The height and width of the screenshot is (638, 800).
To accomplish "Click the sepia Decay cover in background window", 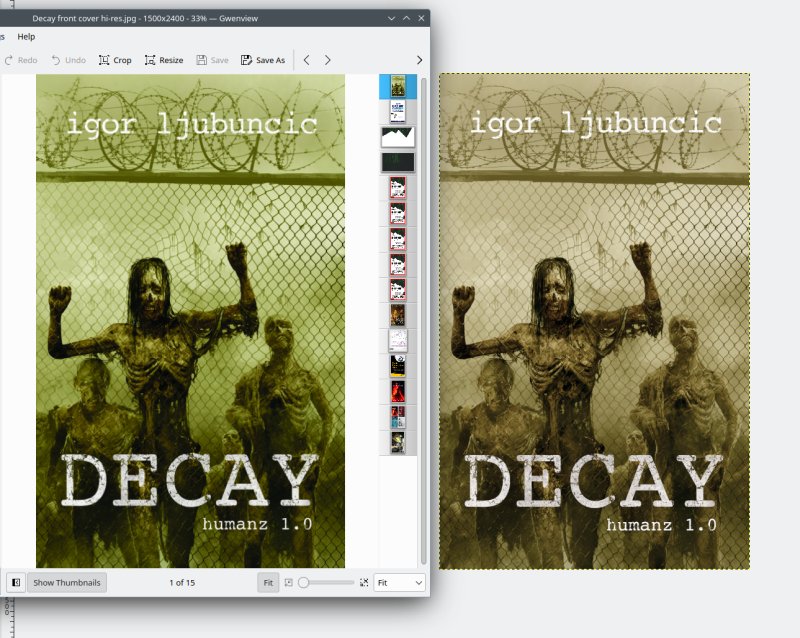I will point(594,321).
